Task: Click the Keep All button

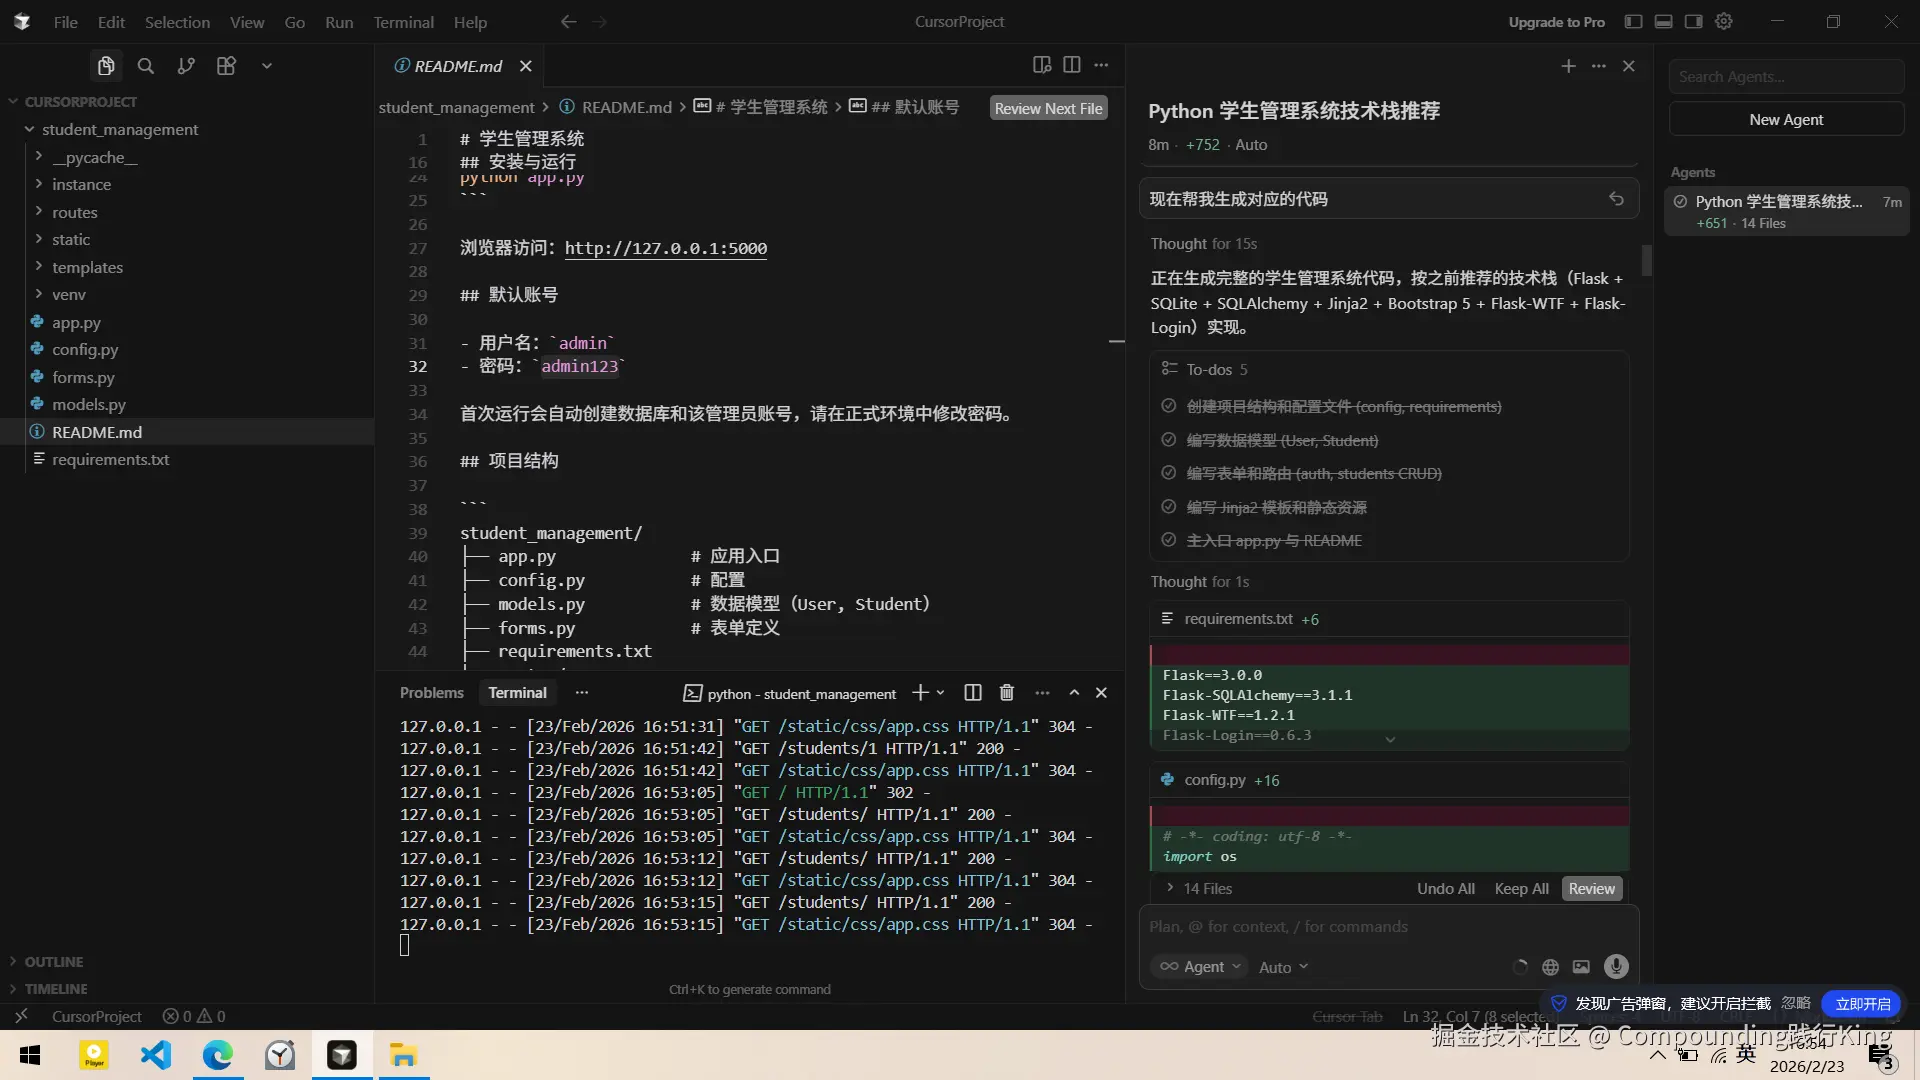Action: pyautogui.click(x=1521, y=889)
